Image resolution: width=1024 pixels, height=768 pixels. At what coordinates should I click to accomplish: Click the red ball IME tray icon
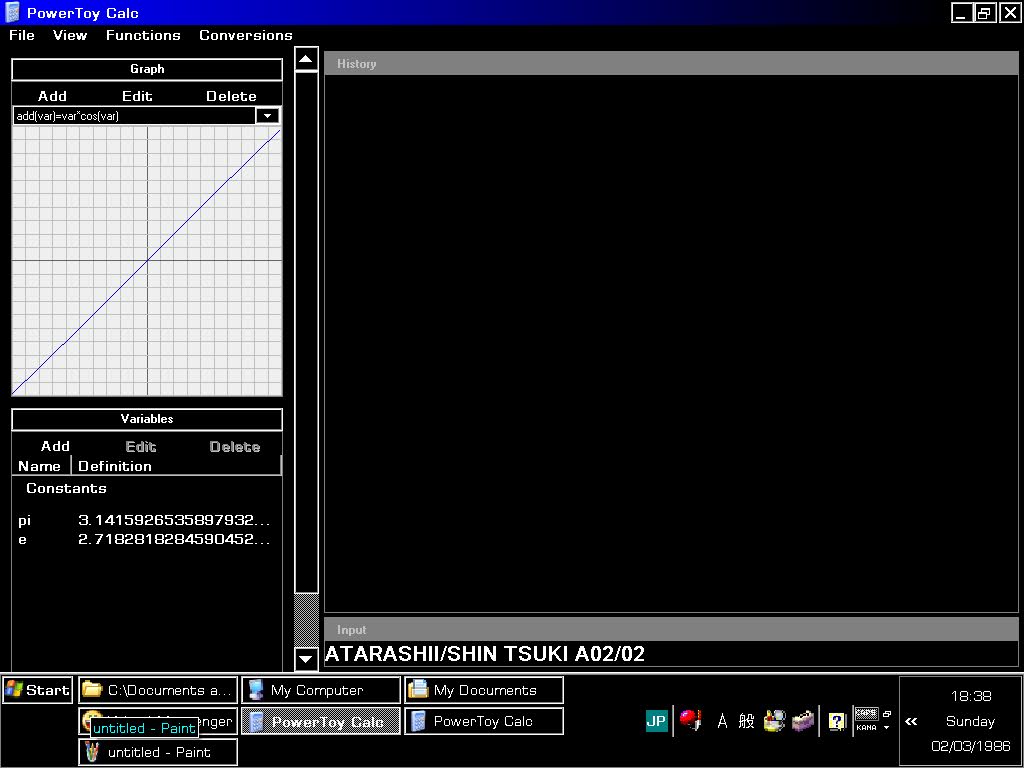(x=690, y=720)
